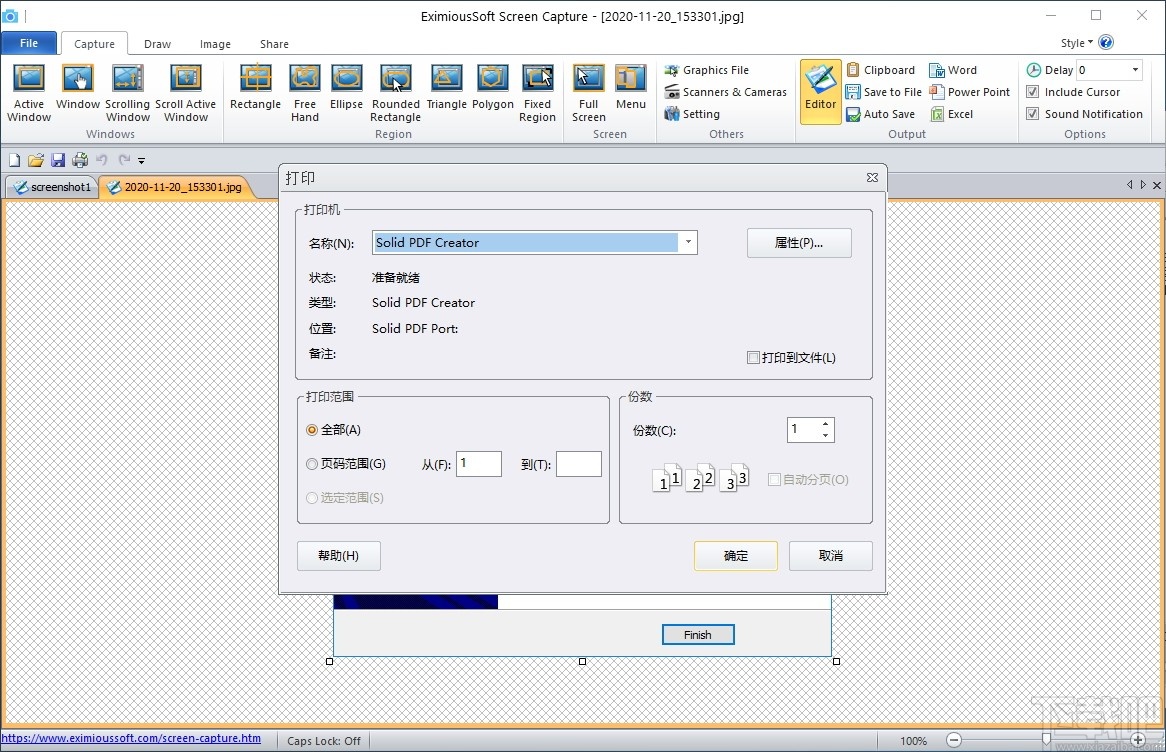This screenshot has height=752, width=1166.
Task: Open the eximioussoft.com screen-capture link
Action: click(133, 738)
